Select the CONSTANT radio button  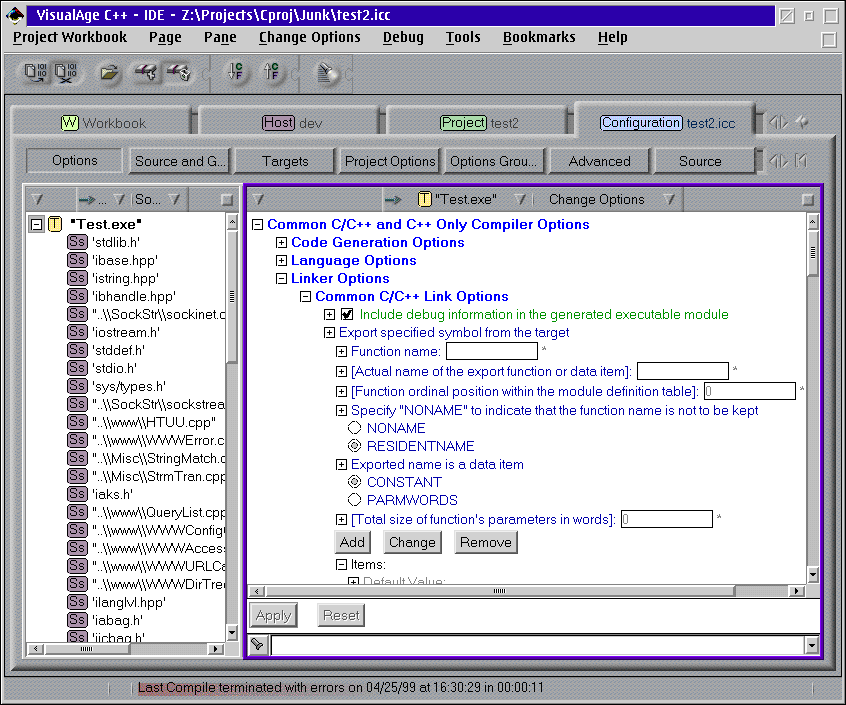[x=354, y=482]
